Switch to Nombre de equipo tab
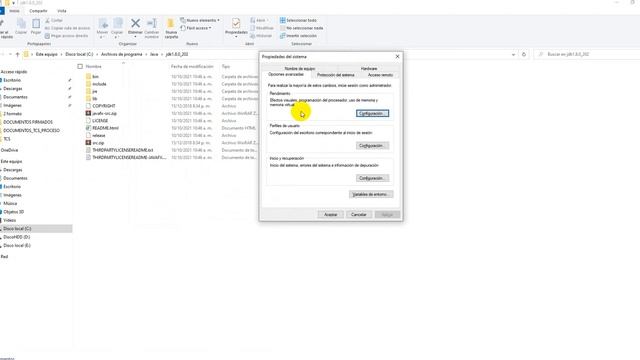Viewport: 640px width, 360px height. point(300,69)
